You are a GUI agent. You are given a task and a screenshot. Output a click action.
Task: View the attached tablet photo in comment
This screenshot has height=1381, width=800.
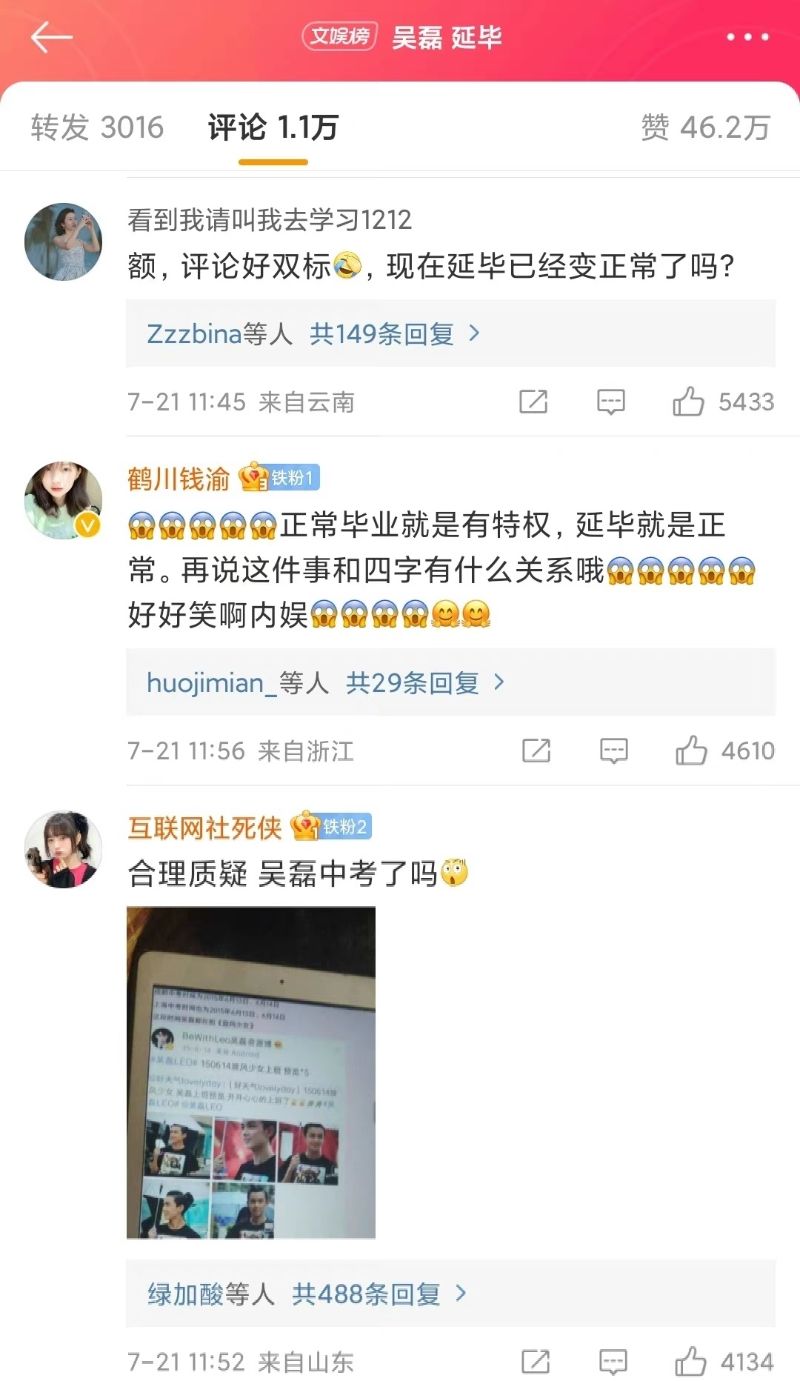pos(251,1072)
